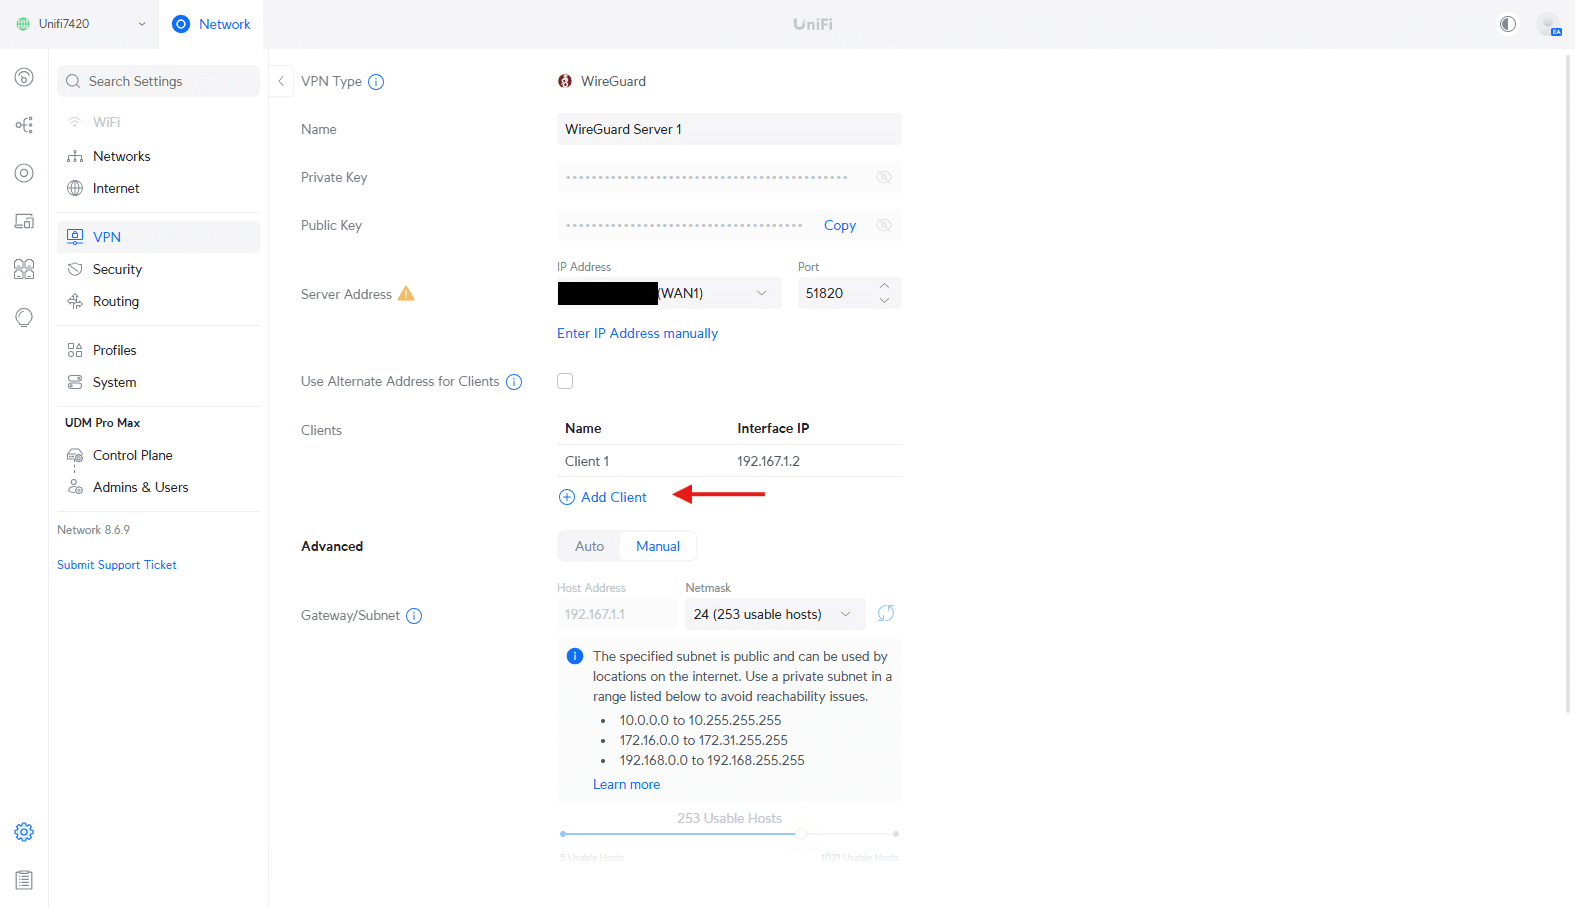1575x908 pixels.
Task: Reveal the Public Key with eye icon
Action: point(884,225)
